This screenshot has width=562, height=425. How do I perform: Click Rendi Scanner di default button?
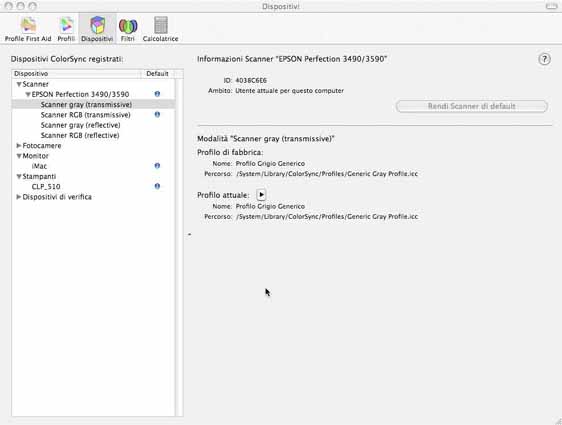[472, 106]
